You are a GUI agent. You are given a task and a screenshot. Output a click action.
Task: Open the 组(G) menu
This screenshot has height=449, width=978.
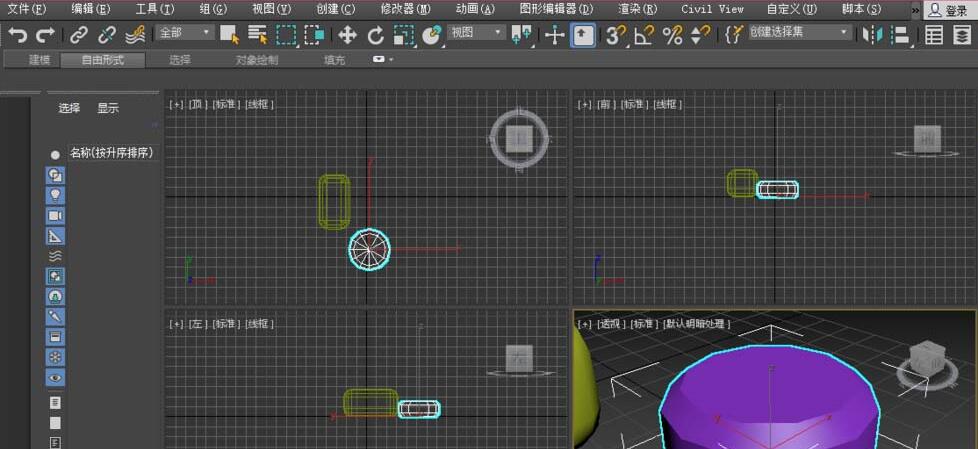tap(213, 9)
